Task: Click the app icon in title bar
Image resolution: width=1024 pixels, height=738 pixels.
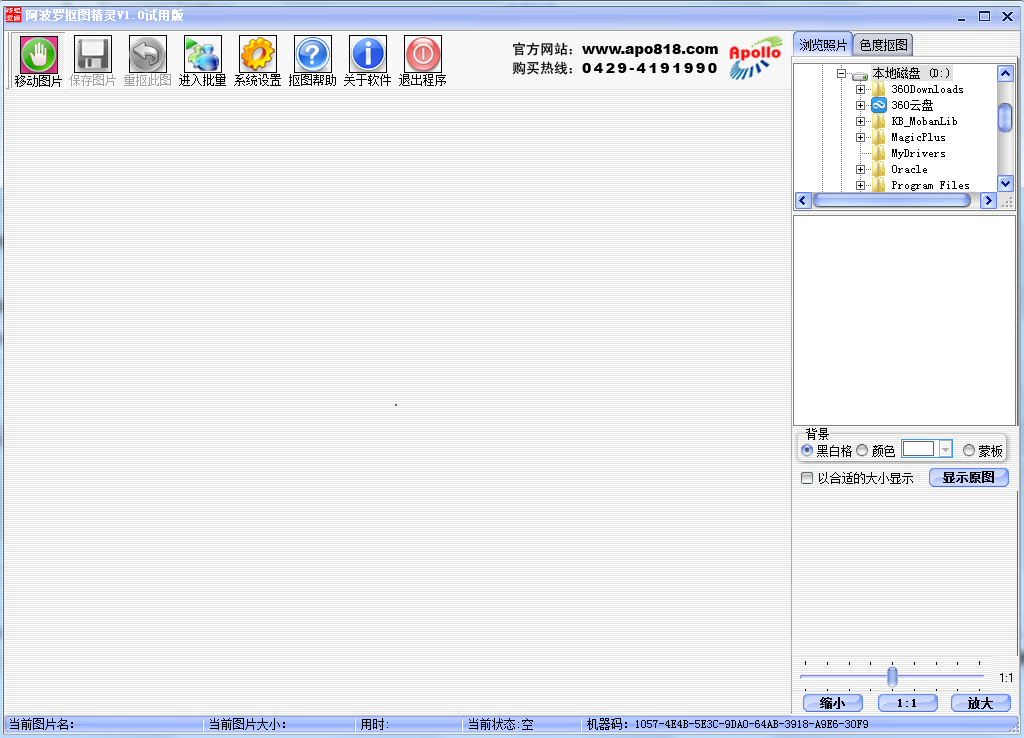Action: click(13, 15)
